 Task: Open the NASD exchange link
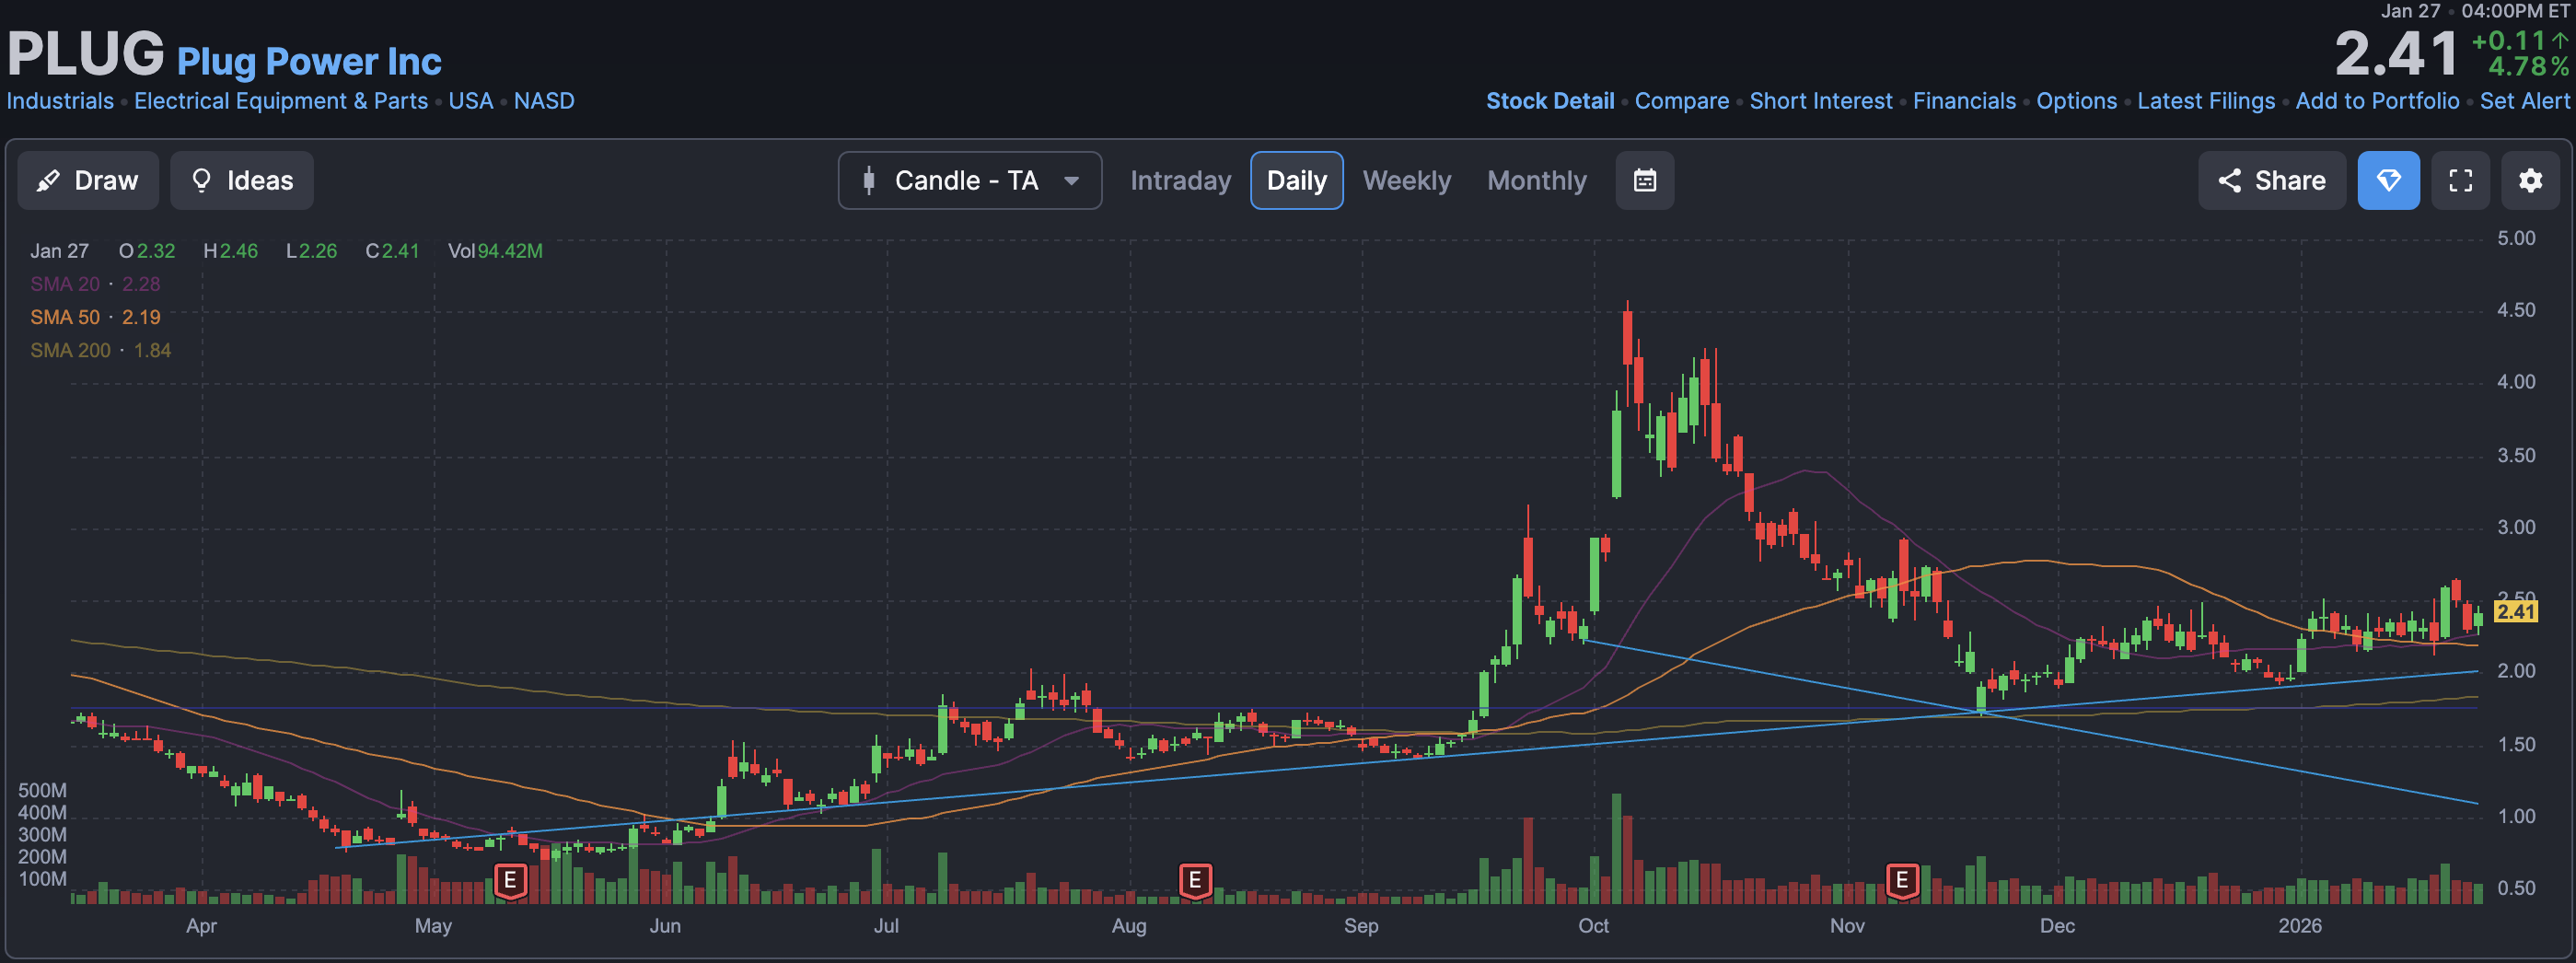click(544, 101)
